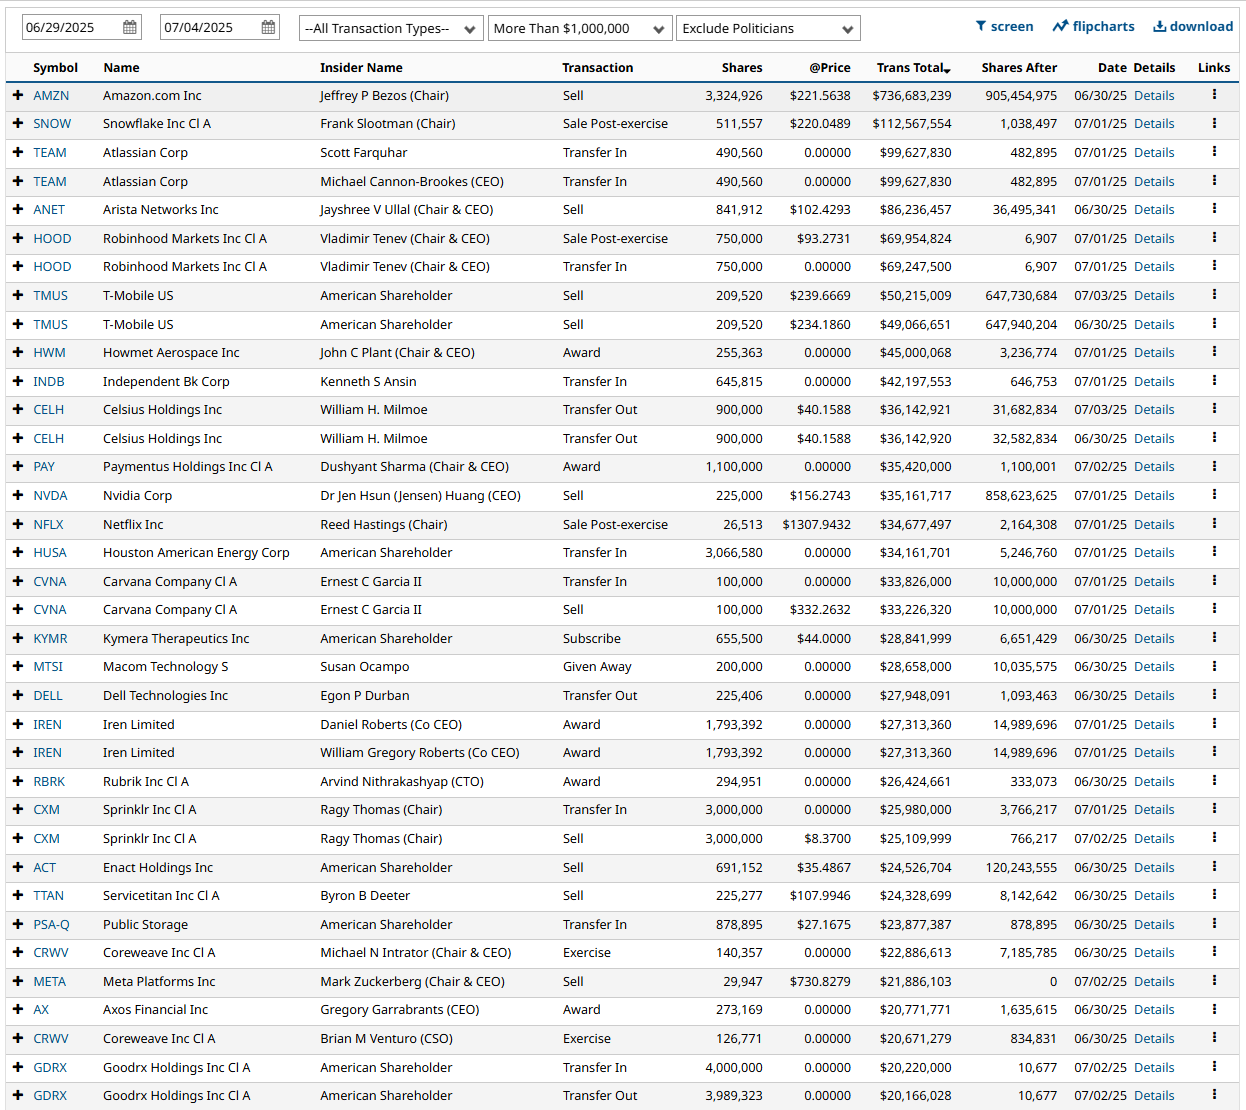This screenshot has width=1246, height=1110.
Task: Open the More Than $1,000,000 dropdown
Action: [580, 28]
